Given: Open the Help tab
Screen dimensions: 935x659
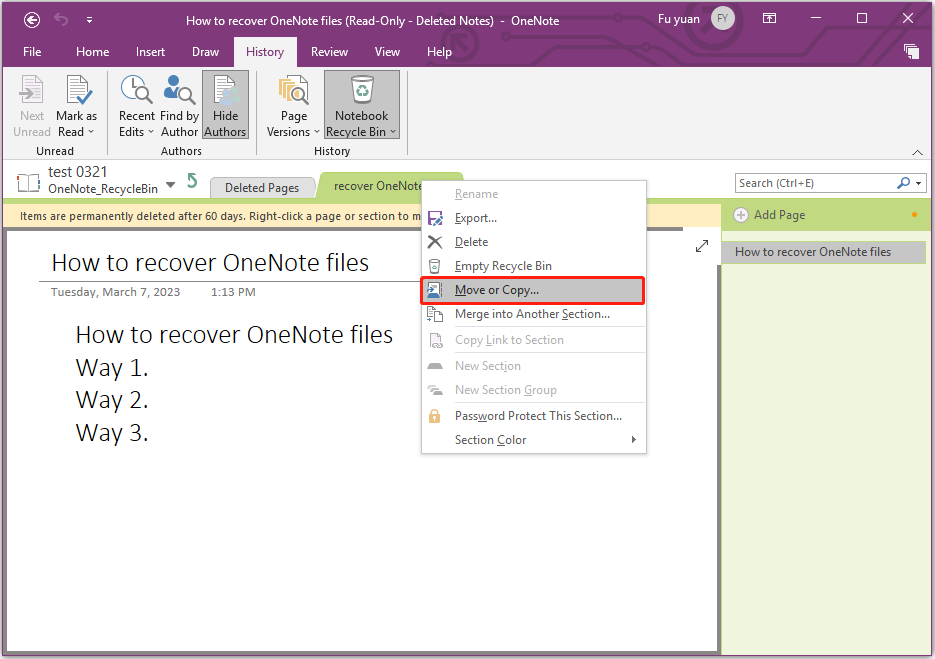Looking at the screenshot, I should 439,52.
